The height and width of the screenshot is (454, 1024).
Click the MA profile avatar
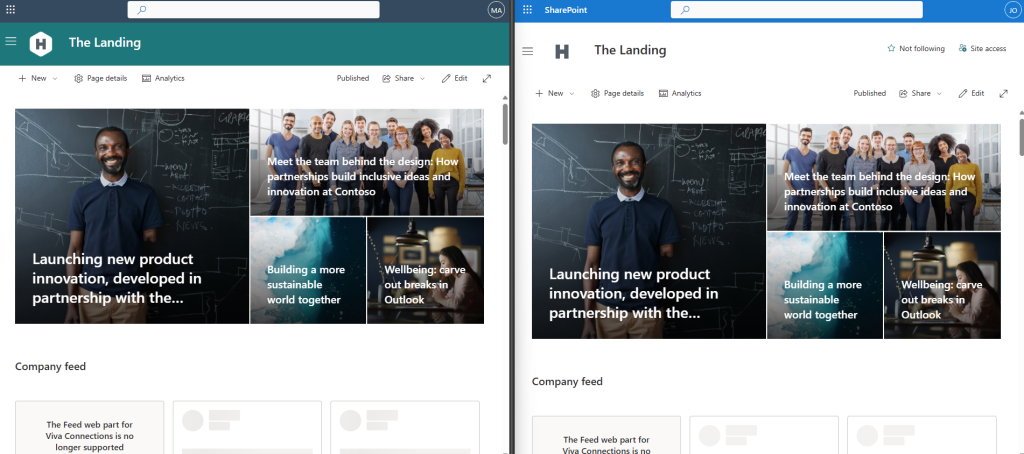click(x=496, y=10)
